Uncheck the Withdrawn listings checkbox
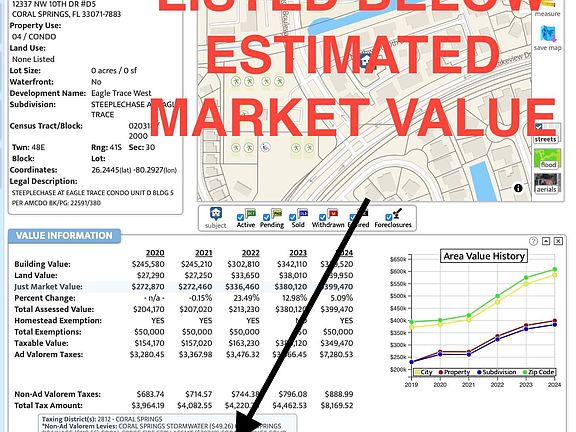The width and height of the screenshot is (576, 432). [x=322, y=217]
